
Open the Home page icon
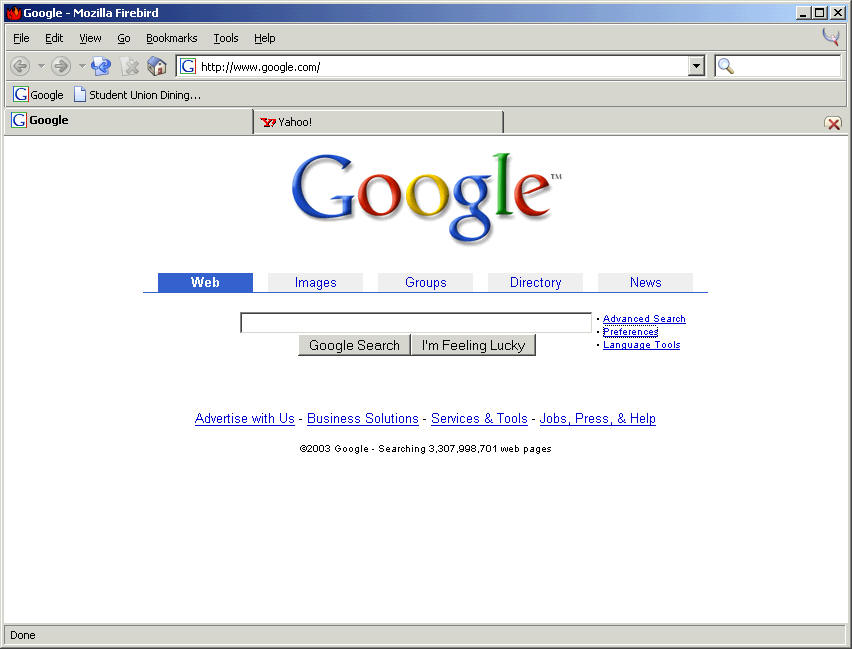[x=157, y=66]
